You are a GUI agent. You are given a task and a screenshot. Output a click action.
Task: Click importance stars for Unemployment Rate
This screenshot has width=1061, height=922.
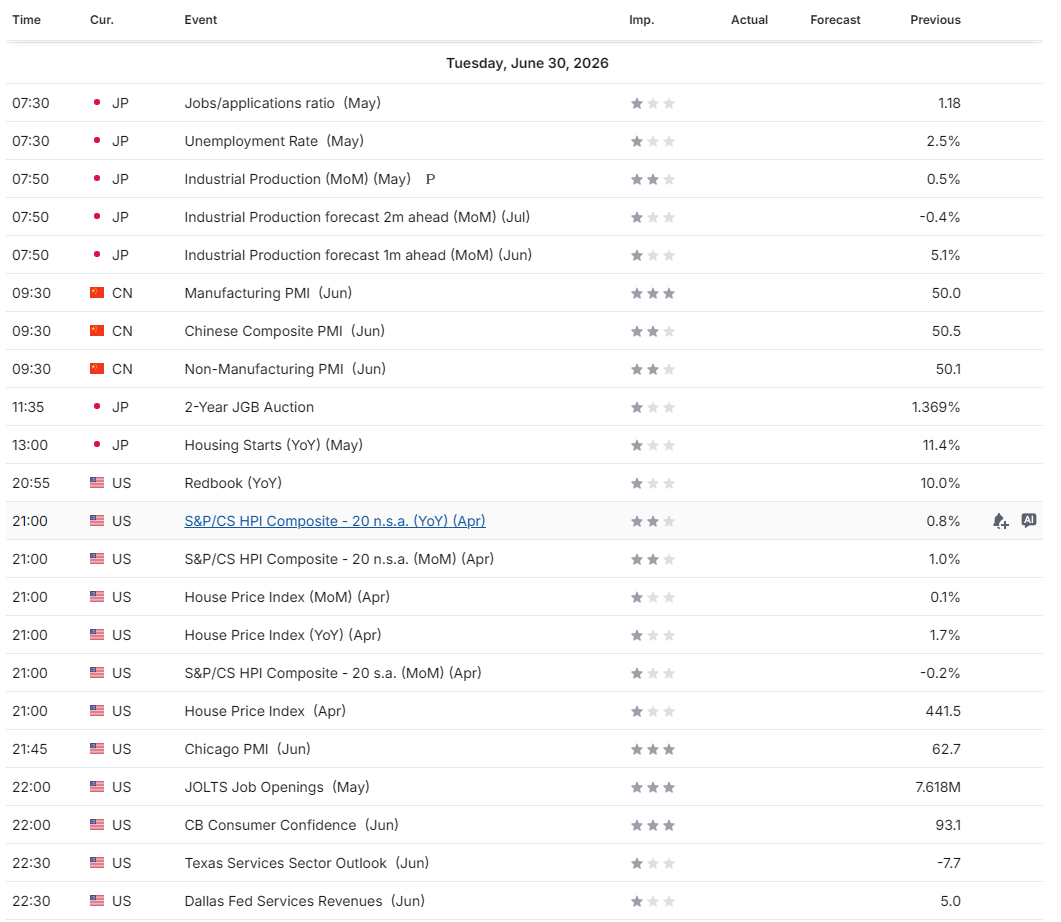coord(653,141)
